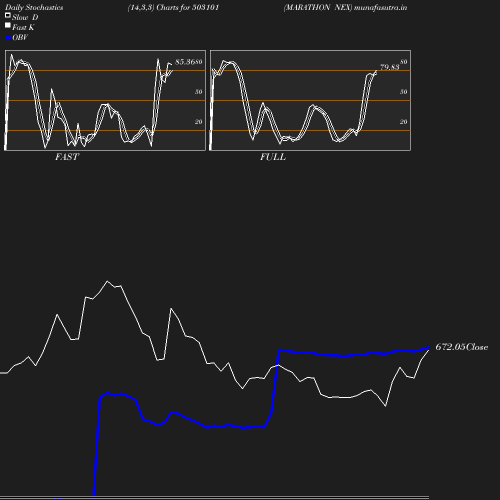This screenshot has height=500, width=500.
Task: Click the blue OBV legend swatch
Action: click(8, 38)
